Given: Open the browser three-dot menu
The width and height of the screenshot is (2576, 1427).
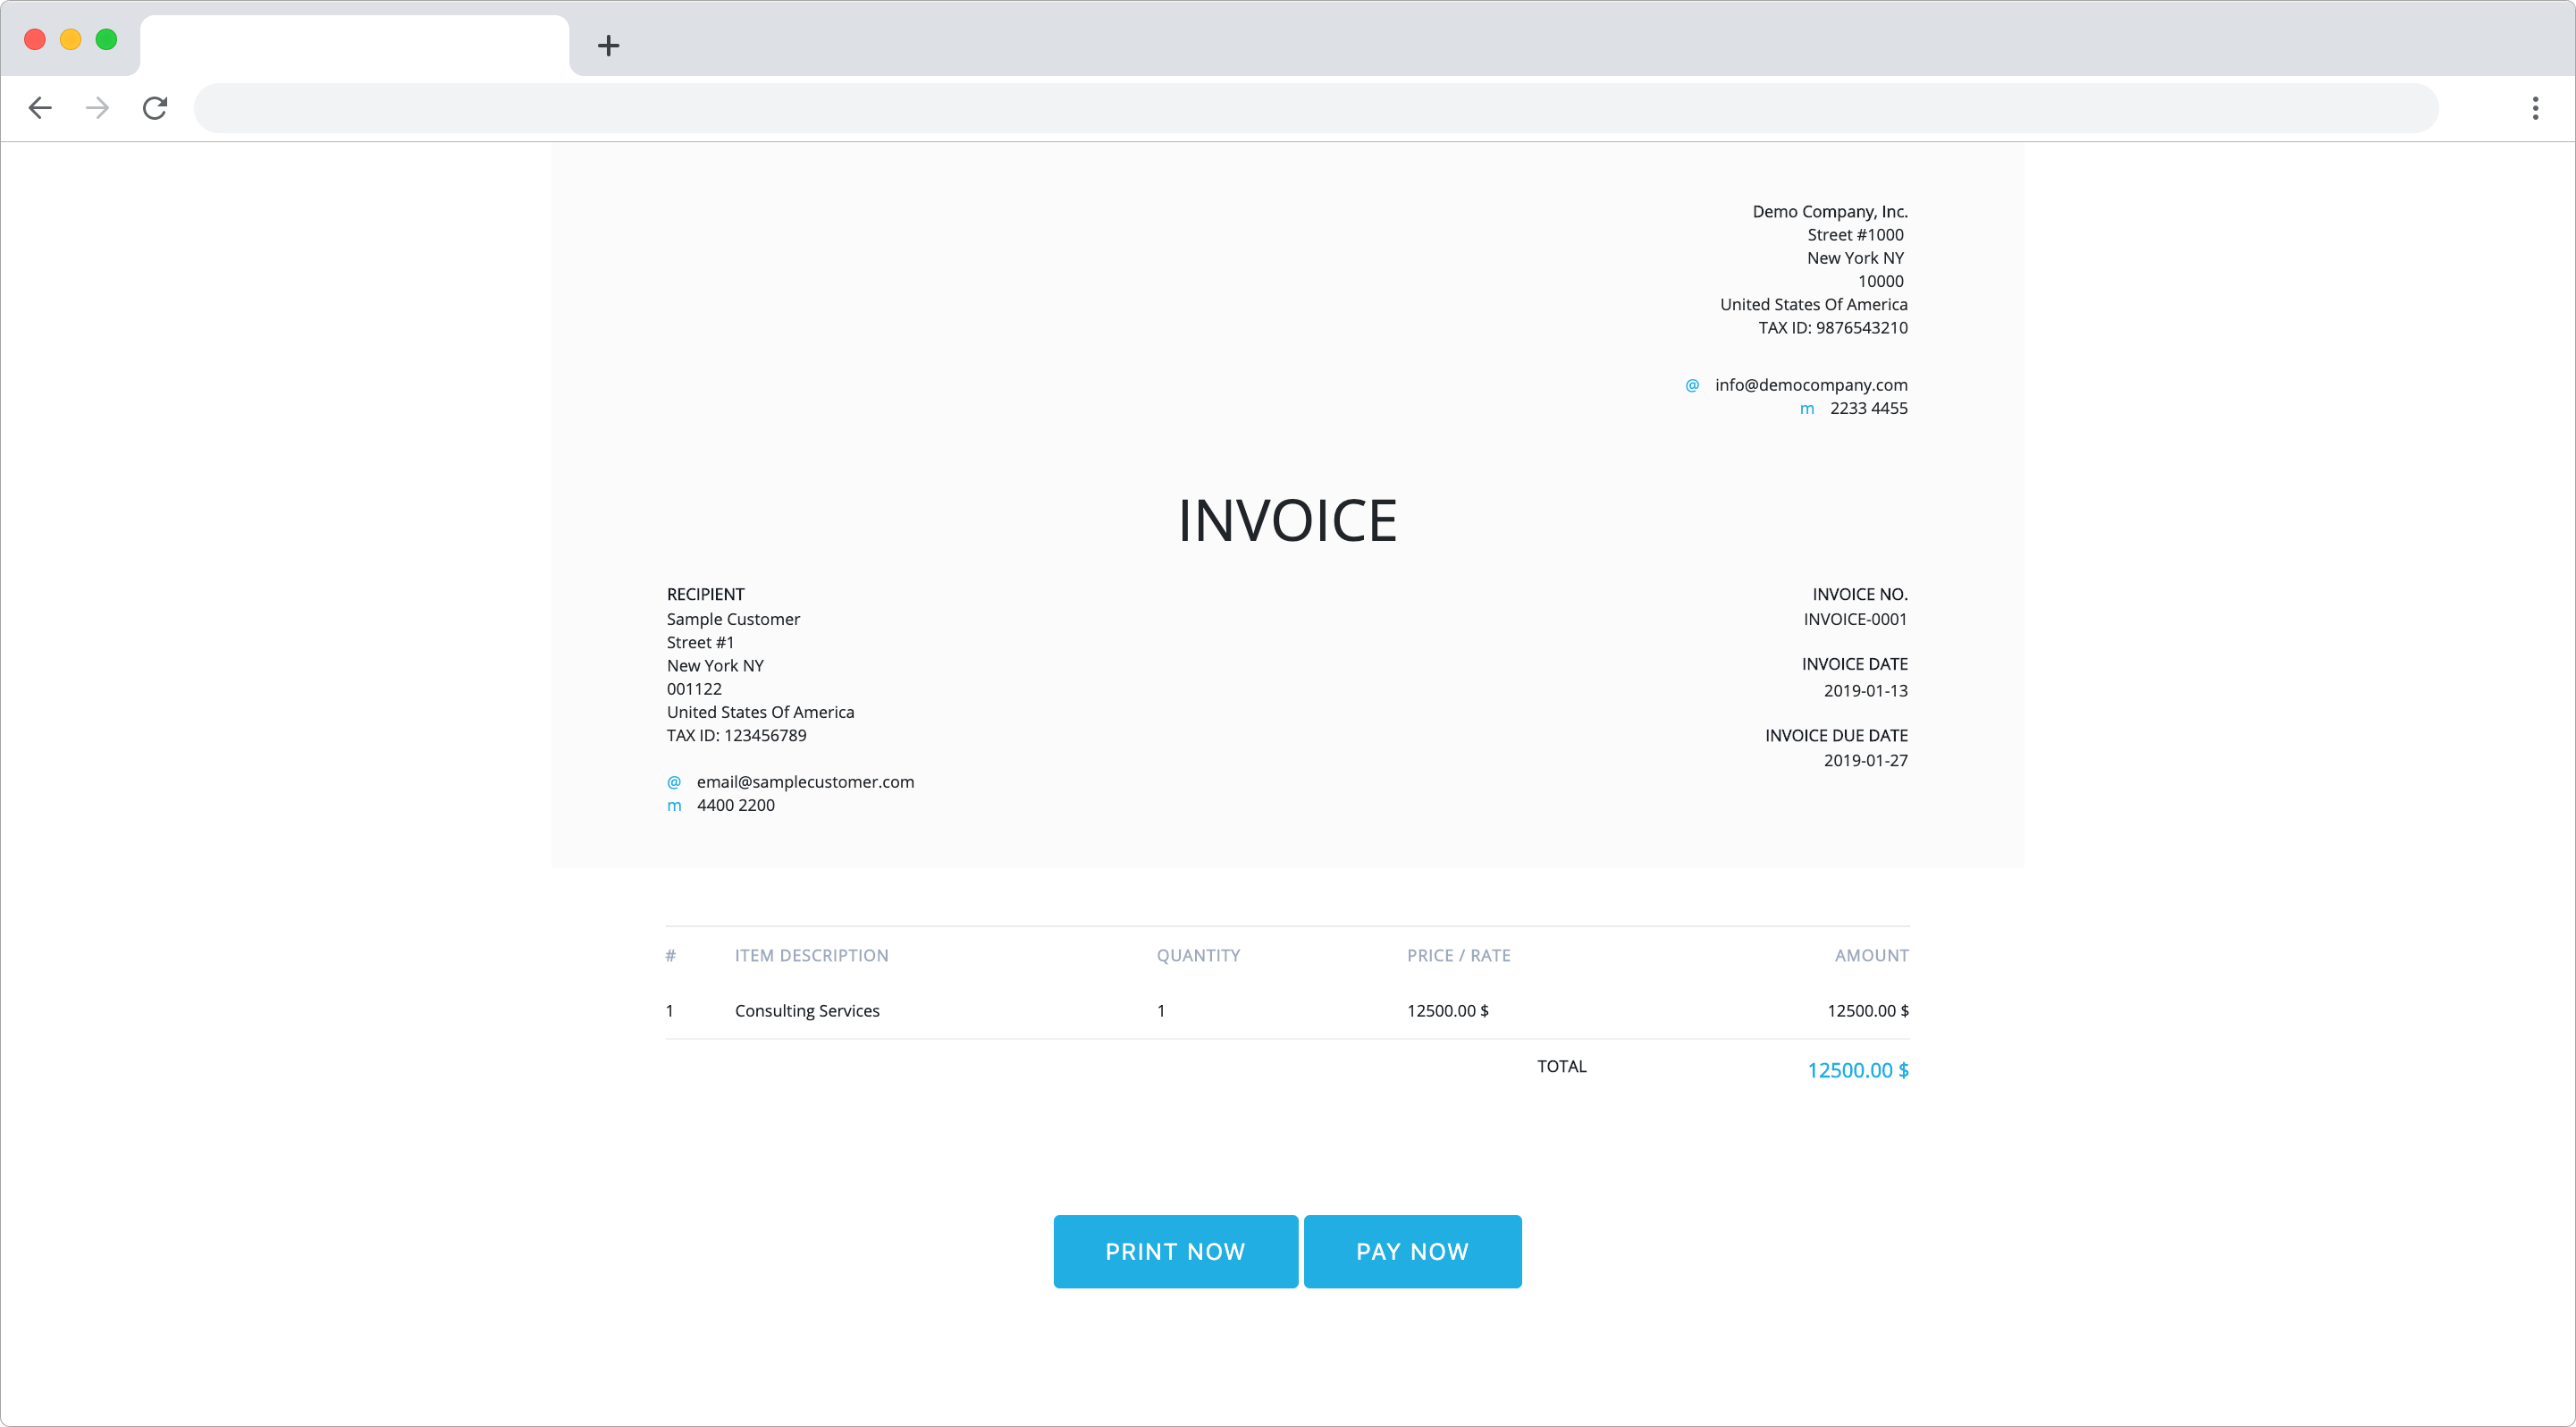Looking at the screenshot, I should 2535,108.
